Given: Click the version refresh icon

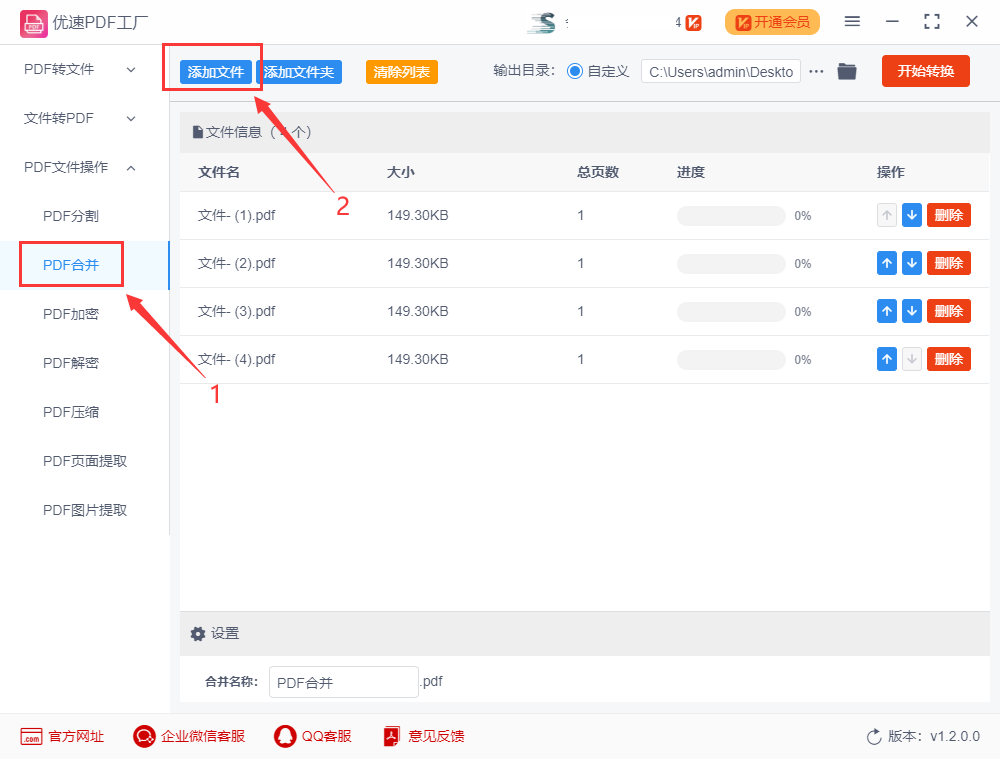Looking at the screenshot, I should pos(874,737).
